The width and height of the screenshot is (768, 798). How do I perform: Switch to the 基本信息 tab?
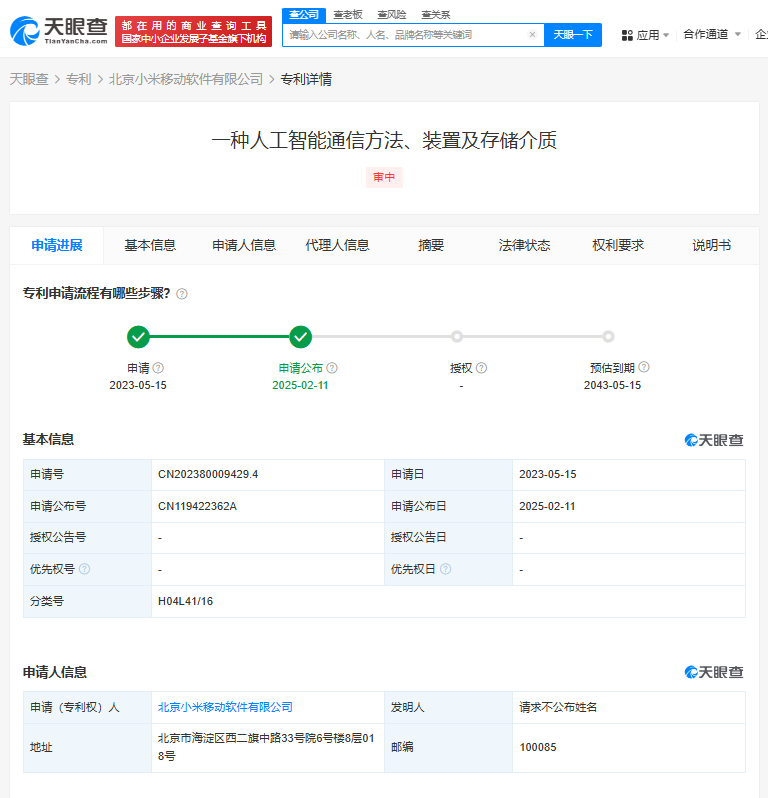[150, 245]
